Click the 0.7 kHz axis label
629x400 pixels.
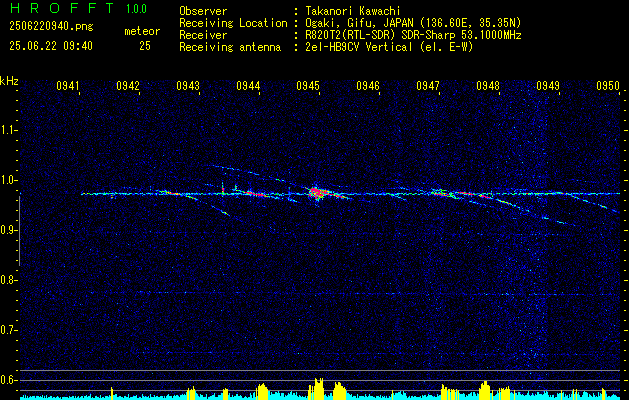pos(9,331)
